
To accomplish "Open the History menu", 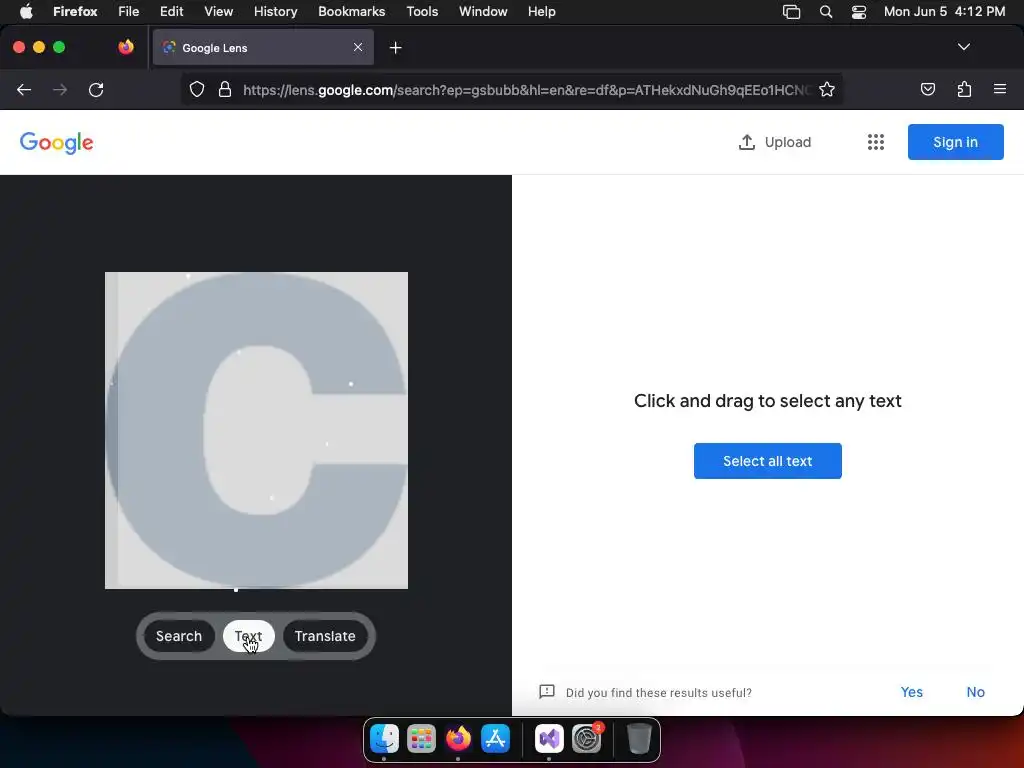I will tap(276, 12).
